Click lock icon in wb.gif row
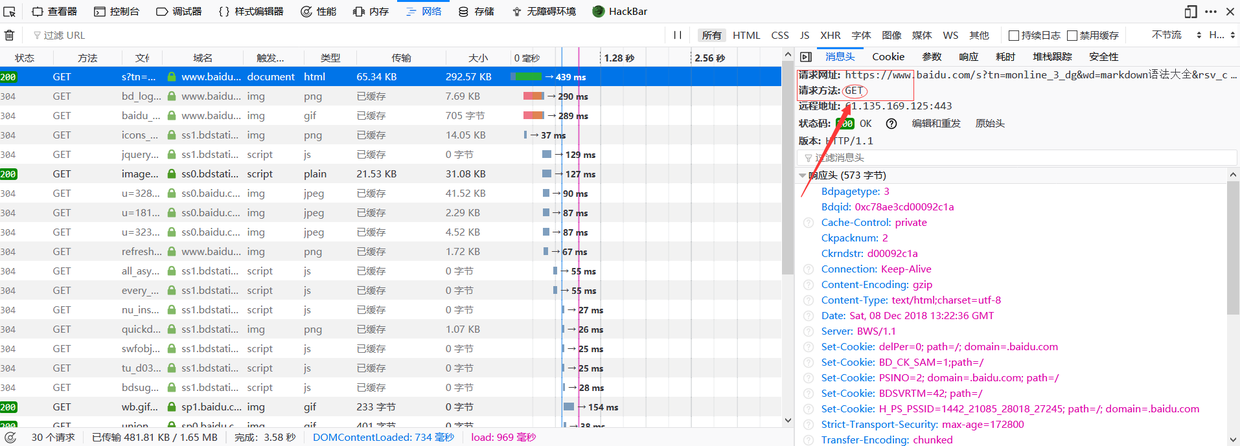The width and height of the screenshot is (1240, 446). [x=172, y=407]
